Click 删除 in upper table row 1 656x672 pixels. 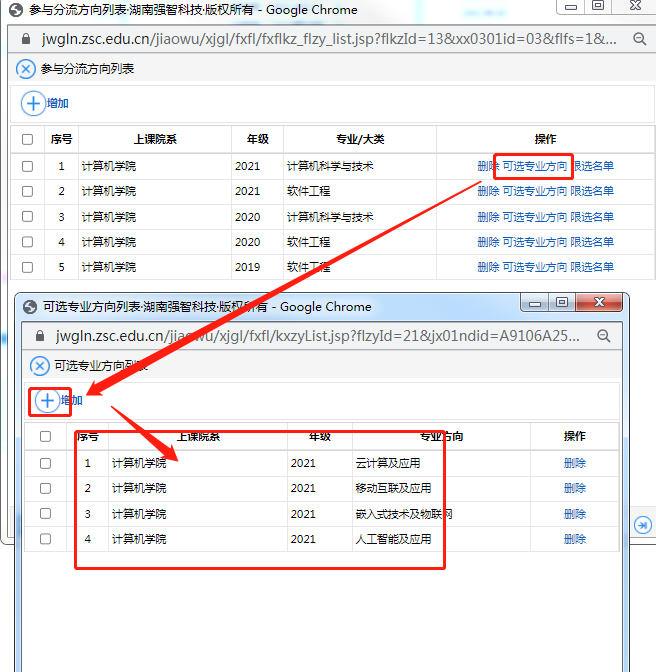coord(488,166)
